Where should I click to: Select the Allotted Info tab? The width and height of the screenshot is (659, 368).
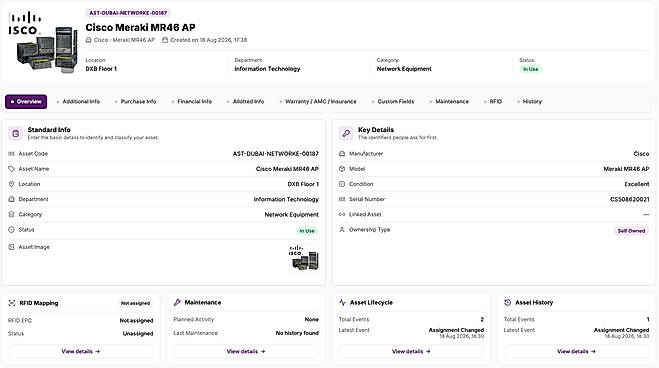click(x=246, y=102)
